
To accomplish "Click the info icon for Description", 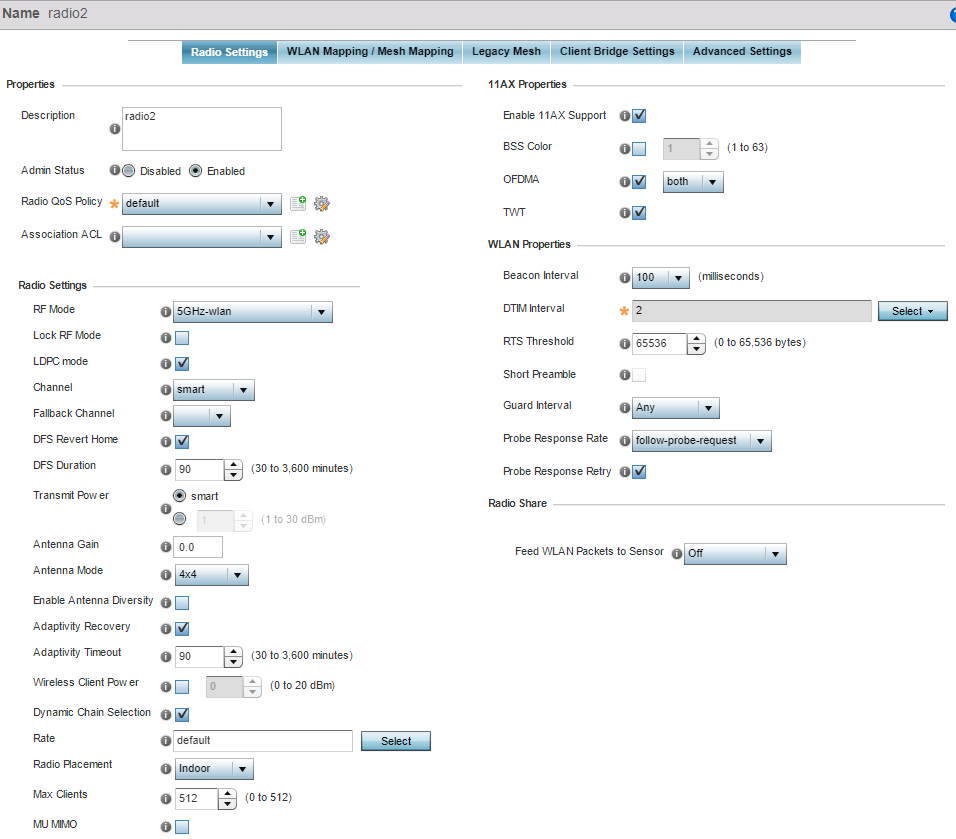I will click(x=115, y=129).
